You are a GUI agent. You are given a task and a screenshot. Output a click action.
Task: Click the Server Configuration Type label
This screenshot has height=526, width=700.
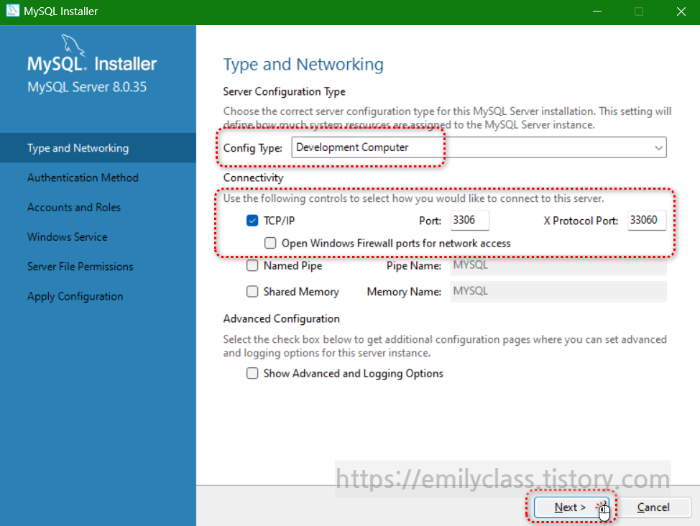click(284, 92)
